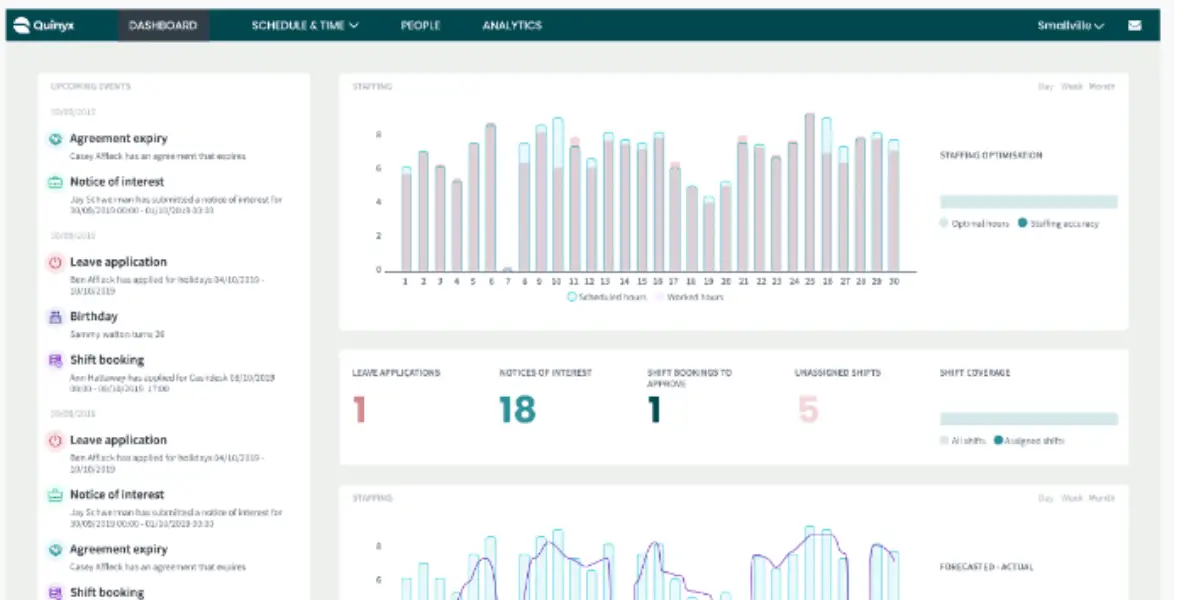Open the Unassigned Shifts count of 5
The height and width of the screenshot is (600, 1200).
(808, 410)
